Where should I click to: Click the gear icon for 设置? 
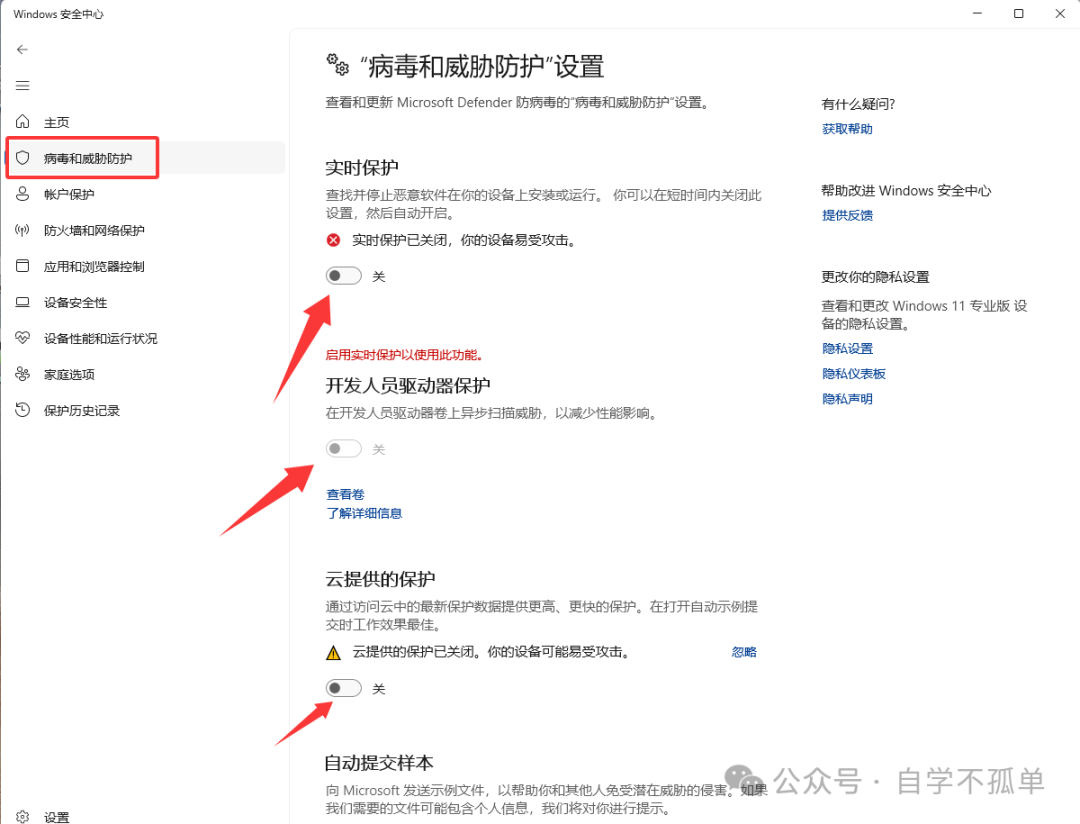pyautogui.click(x=23, y=816)
